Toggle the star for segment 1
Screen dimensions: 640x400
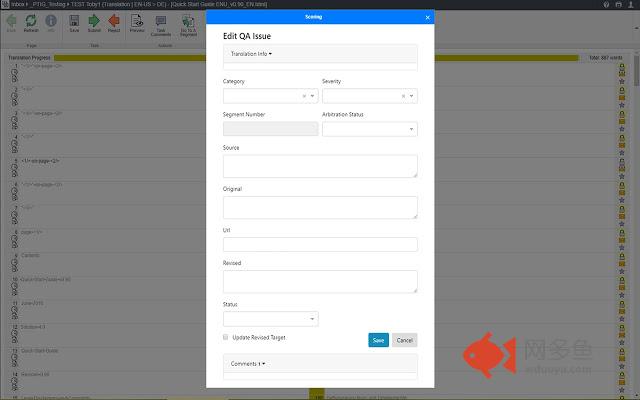[x=622, y=82]
